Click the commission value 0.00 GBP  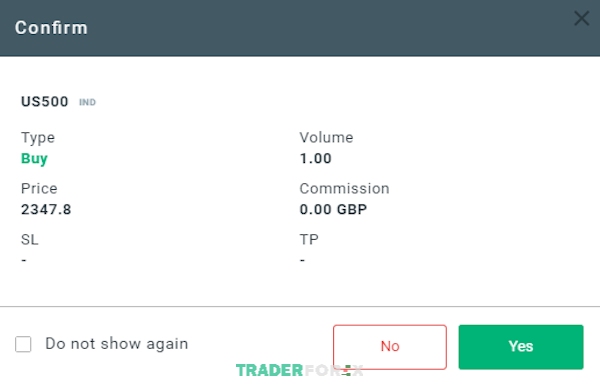[333, 210]
